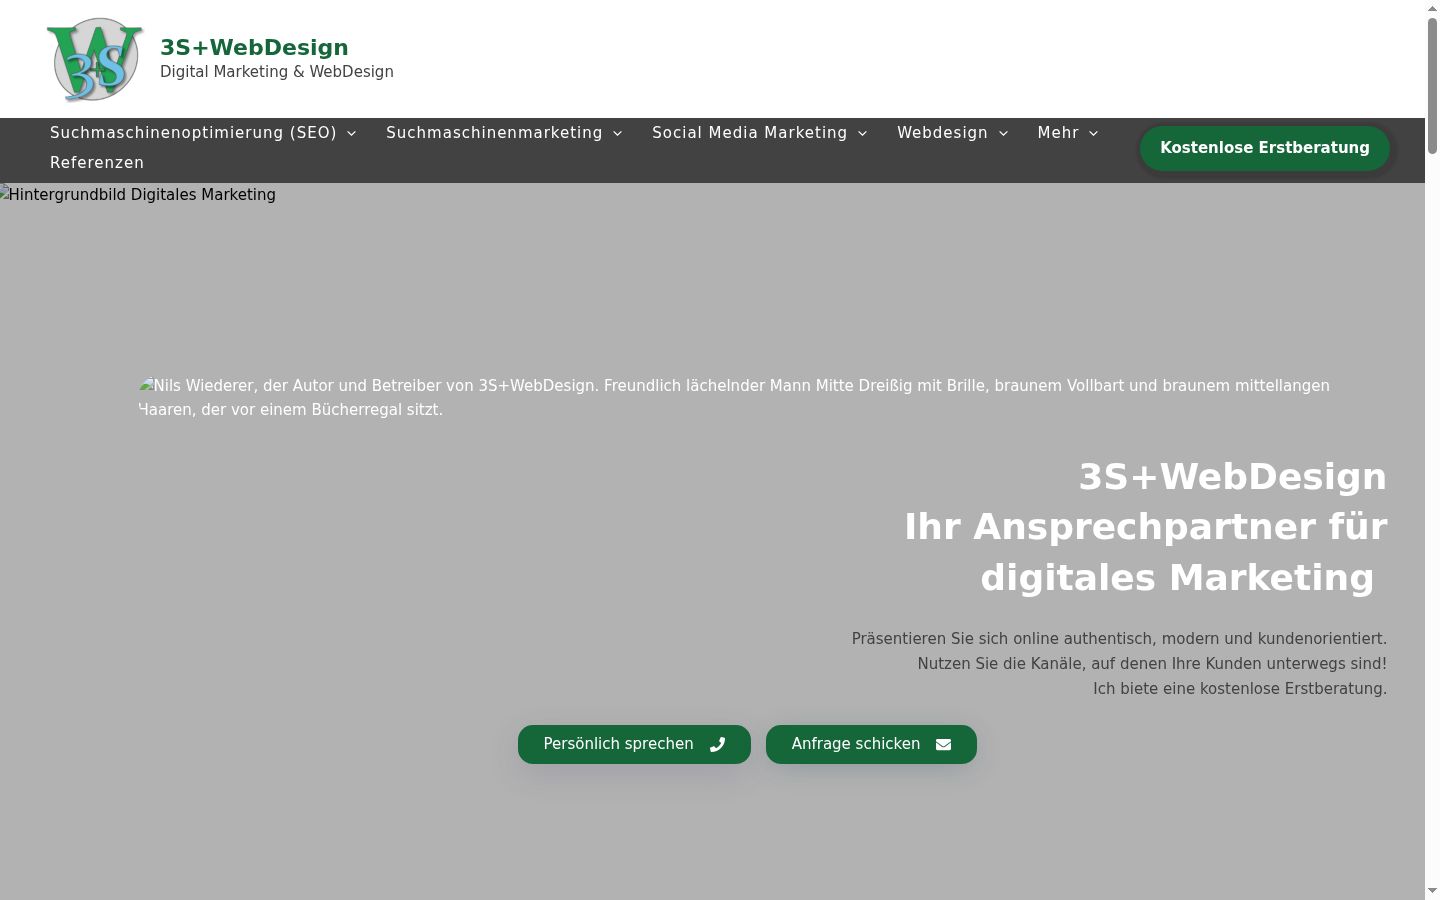Open the Suchmaschinenoptimierung (SEO) menu item

[x=193, y=133]
